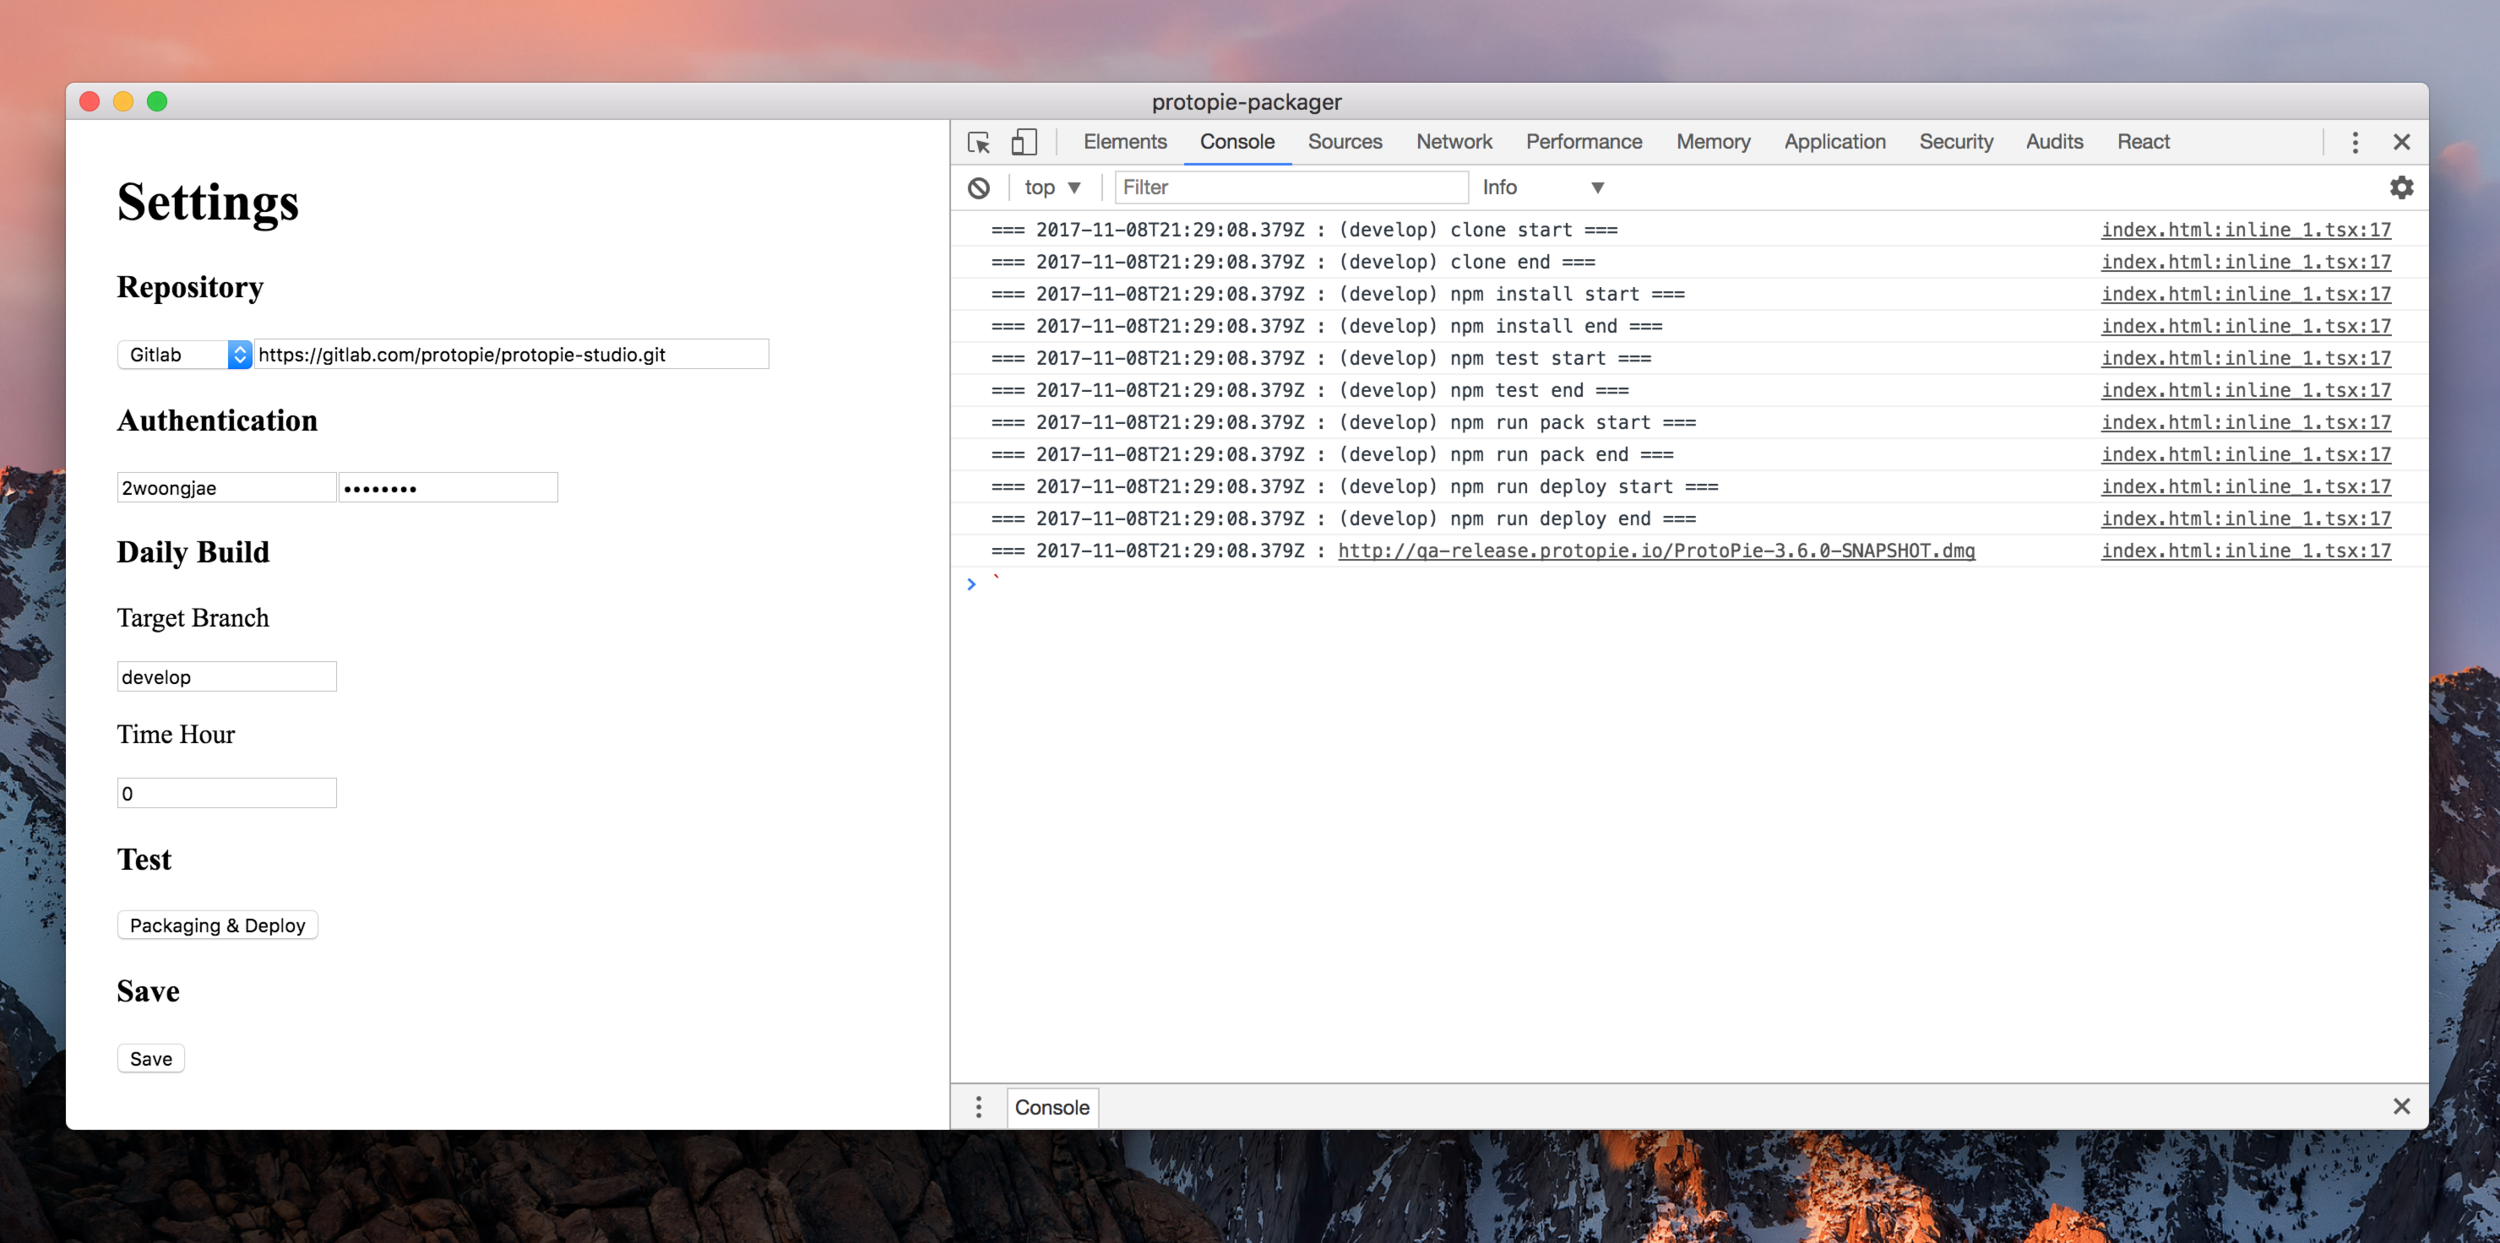Click the Save button
Viewport: 2500px width, 1243px height.
pos(151,1059)
